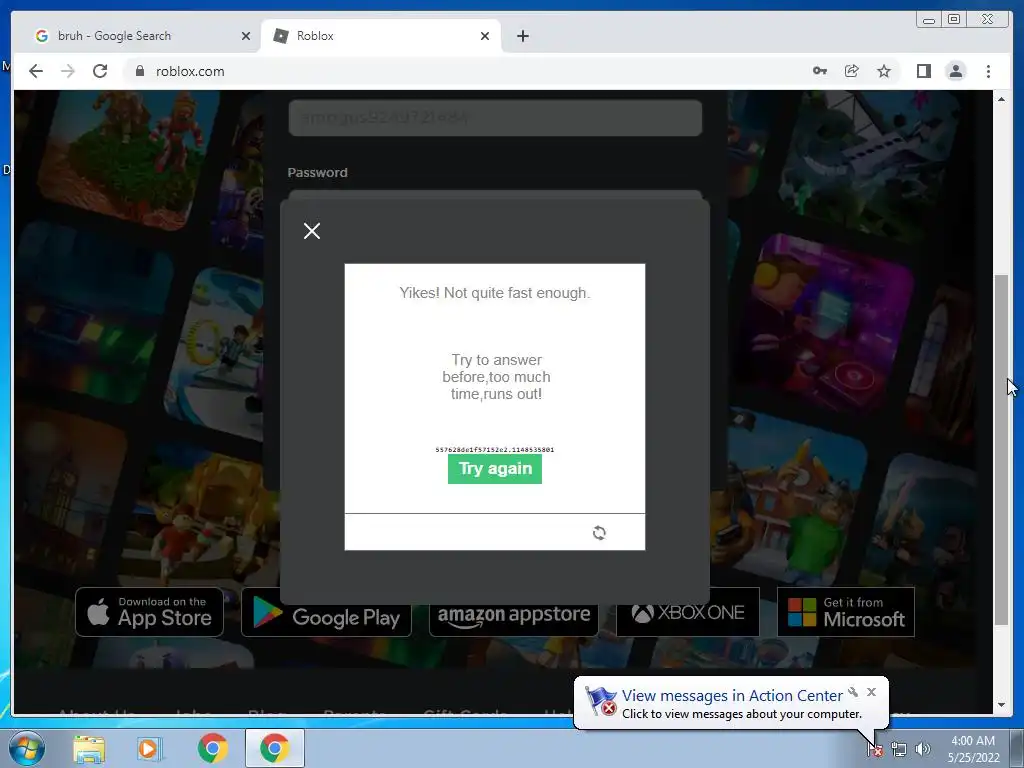Open the Chrome profile avatar

pos(955,71)
